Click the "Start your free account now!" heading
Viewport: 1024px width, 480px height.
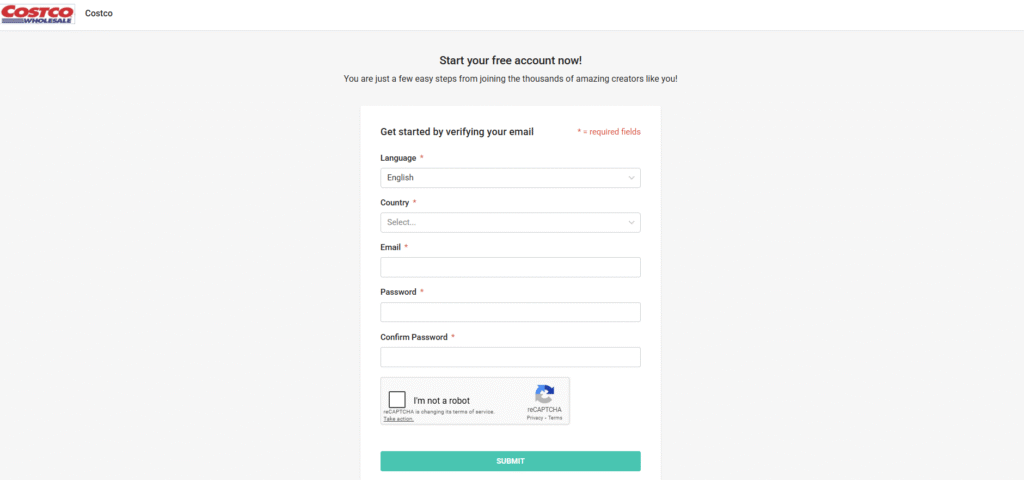[510, 61]
